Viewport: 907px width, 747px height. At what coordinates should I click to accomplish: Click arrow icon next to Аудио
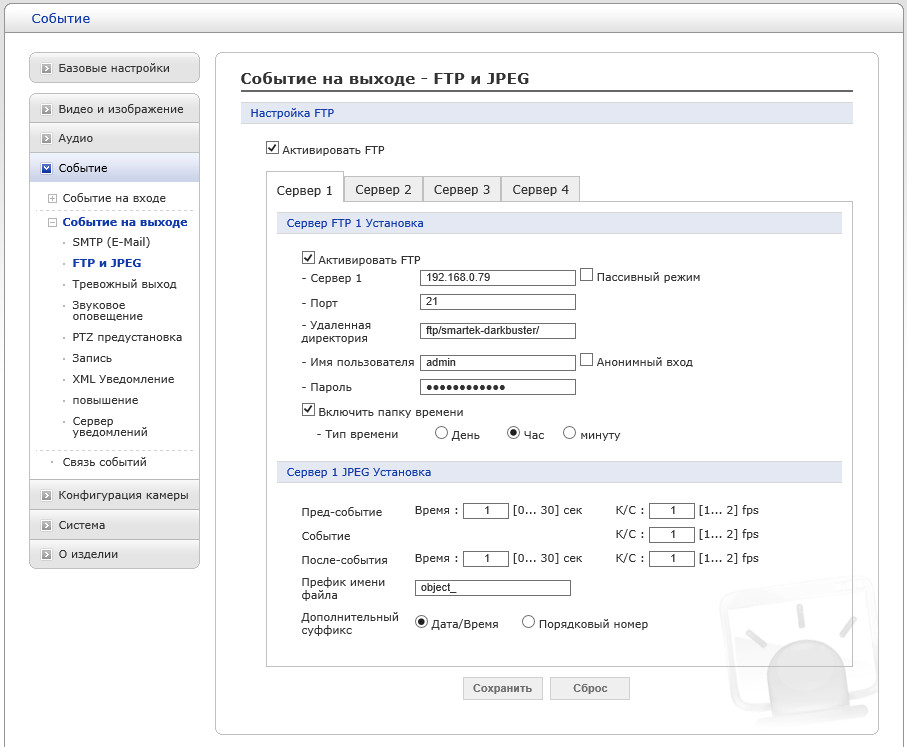click(x=47, y=139)
